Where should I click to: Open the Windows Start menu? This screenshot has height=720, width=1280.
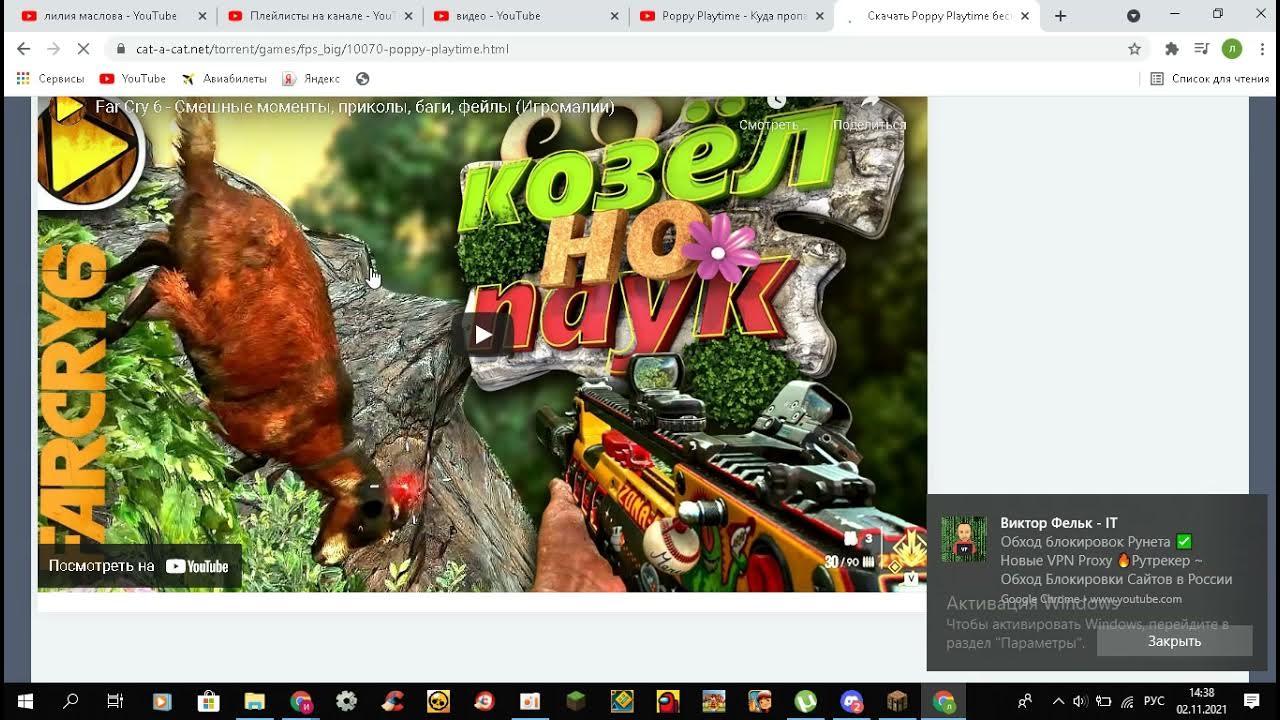click(x=24, y=701)
